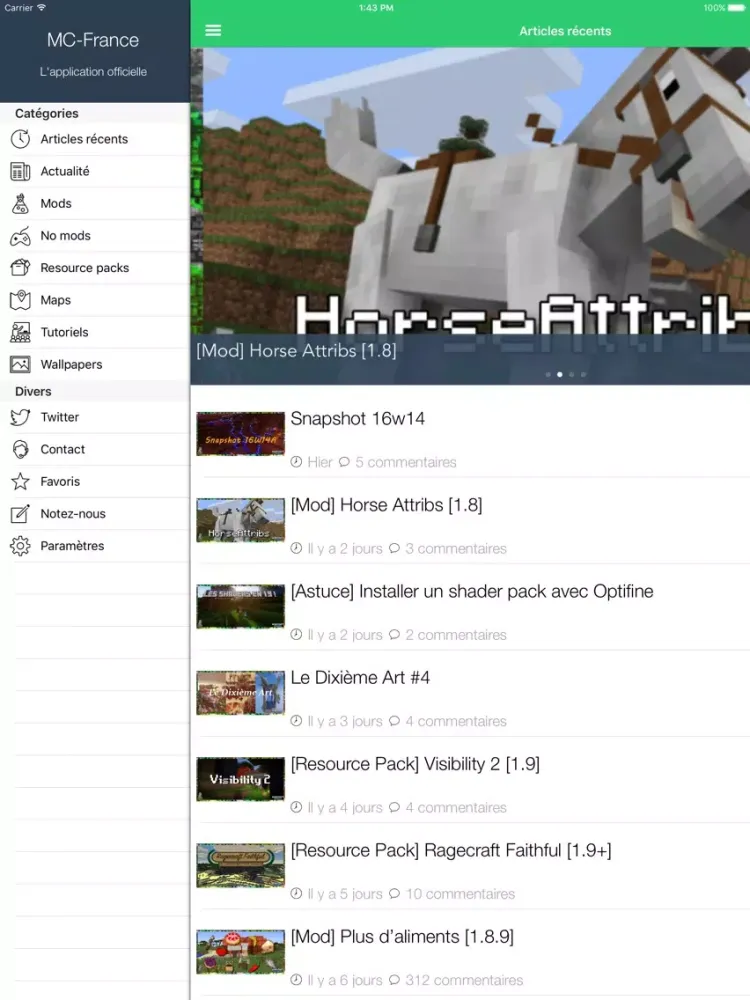Click the Articles récents header title

(x=565, y=31)
